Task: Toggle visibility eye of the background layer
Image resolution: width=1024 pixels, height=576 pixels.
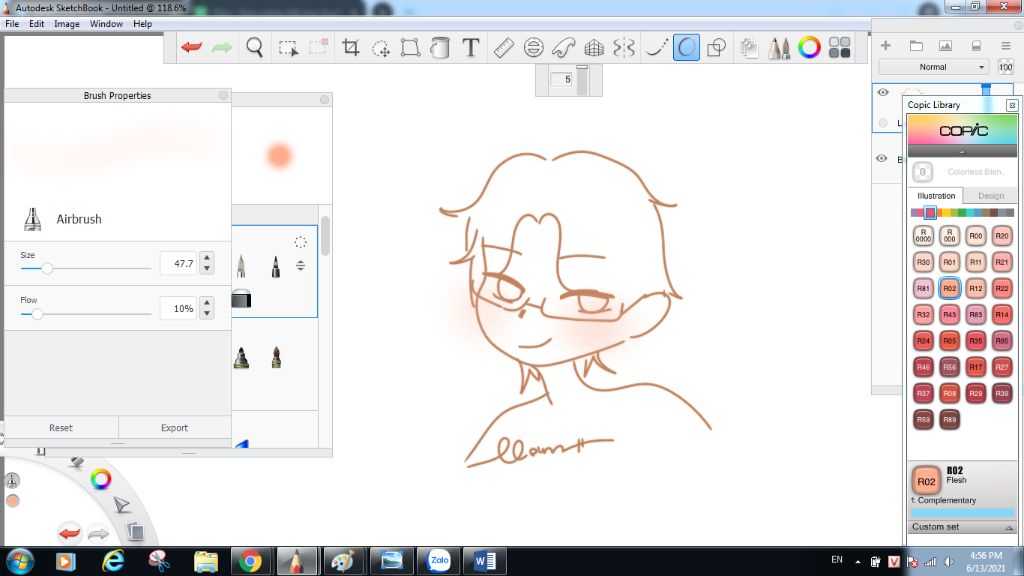Action: (x=882, y=158)
